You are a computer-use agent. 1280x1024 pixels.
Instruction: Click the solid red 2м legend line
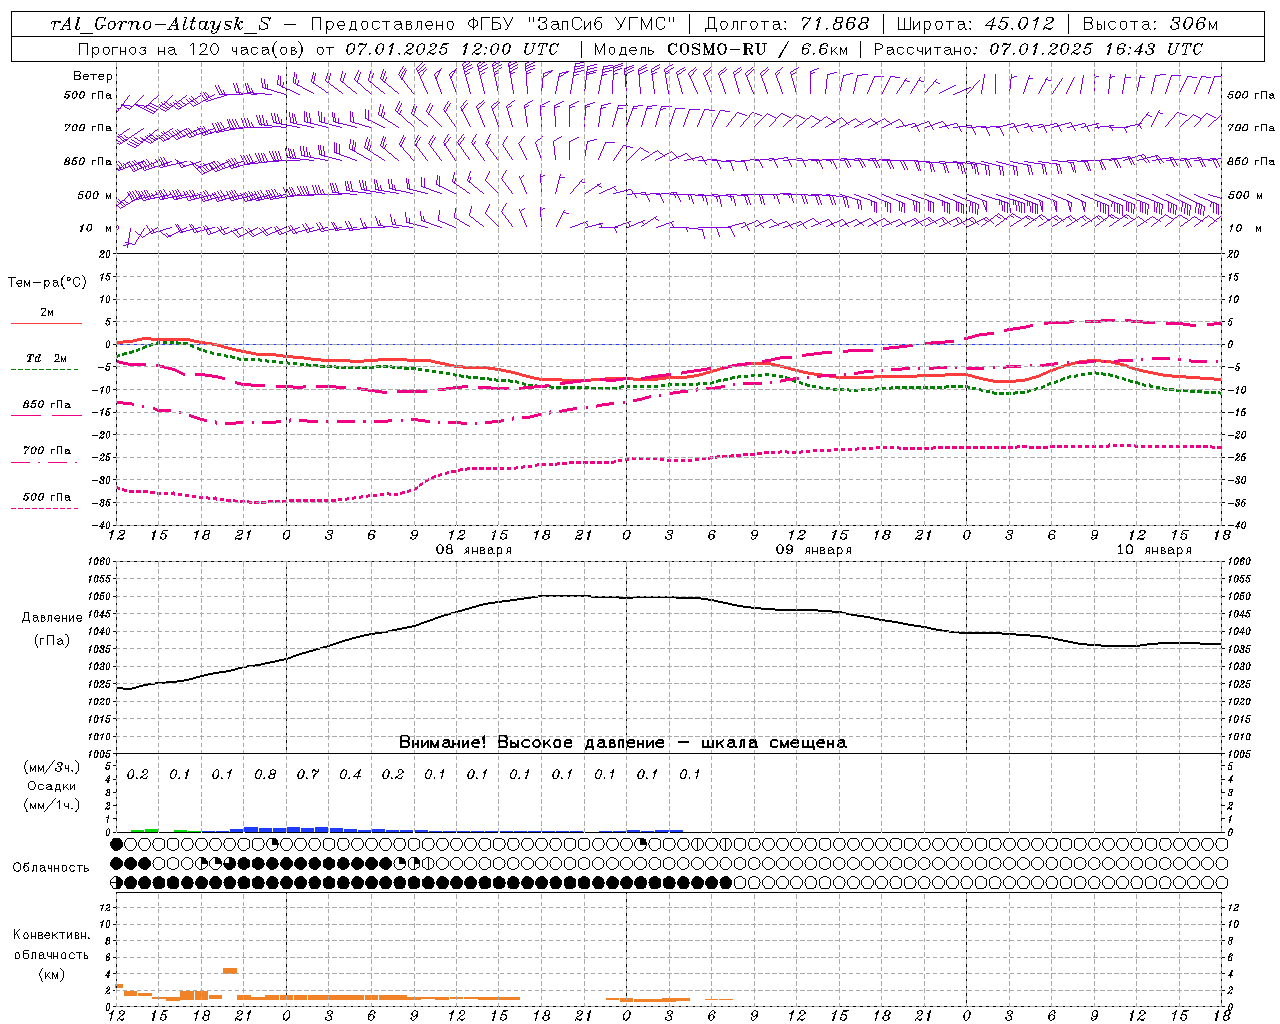coord(46,324)
